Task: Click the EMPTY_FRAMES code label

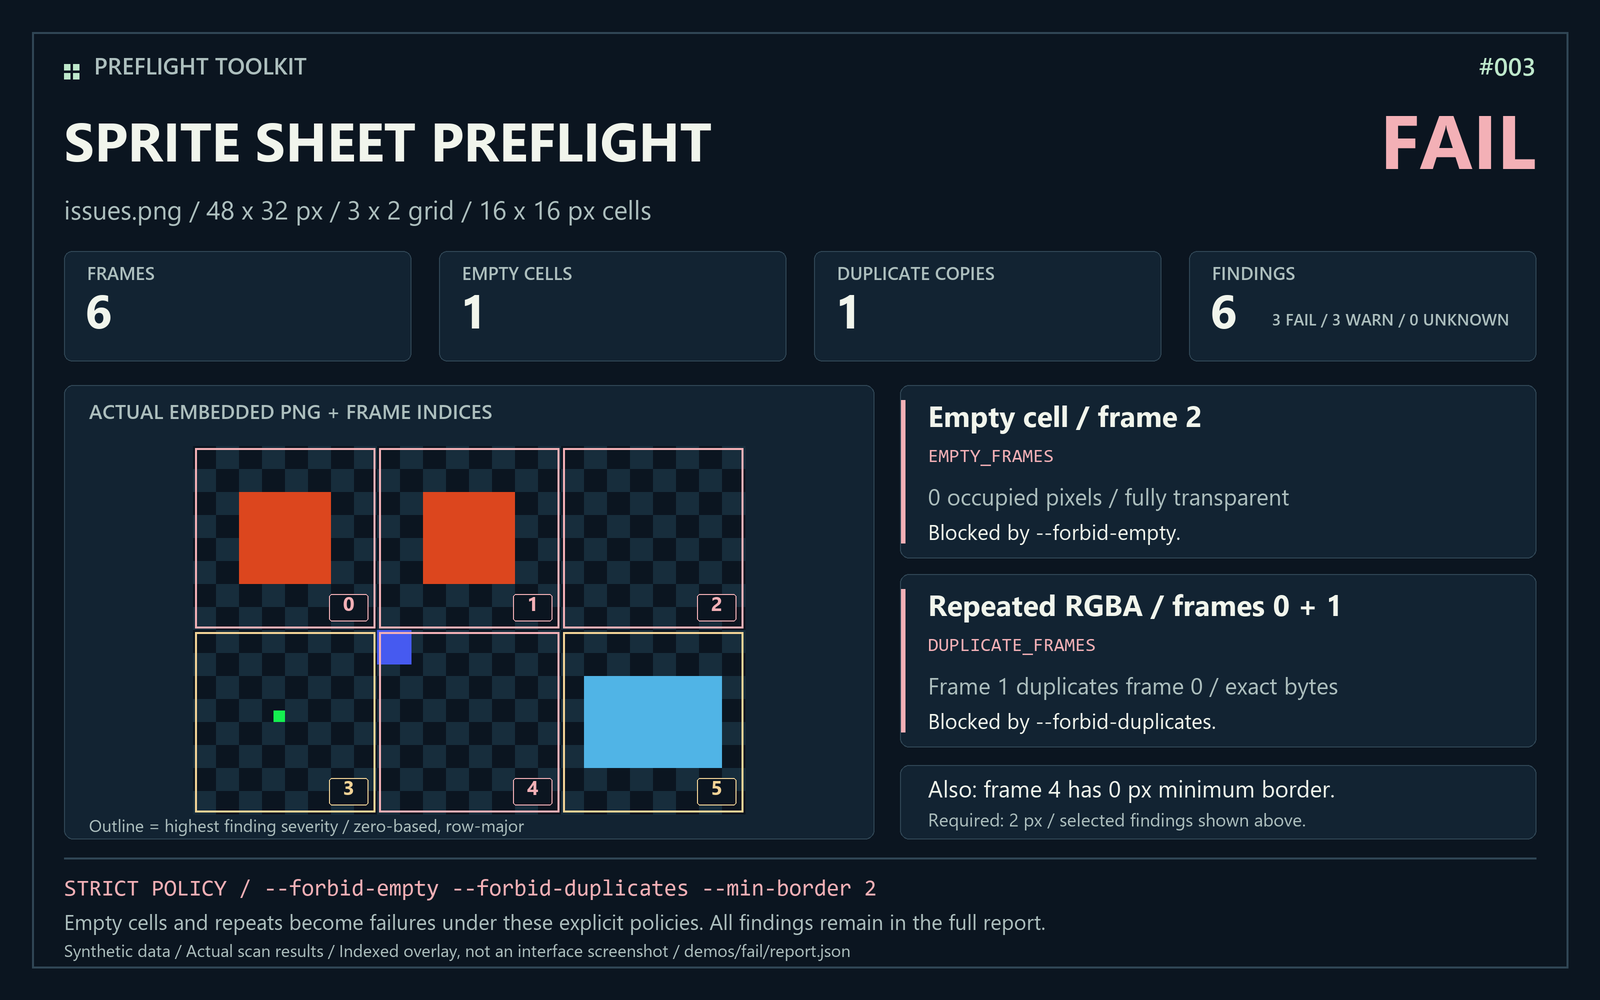Action: [991, 456]
